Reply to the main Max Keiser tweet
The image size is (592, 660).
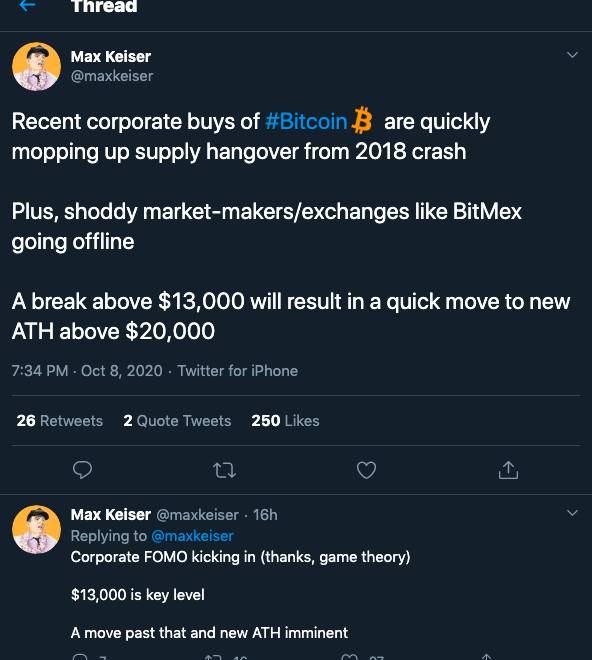(82, 470)
